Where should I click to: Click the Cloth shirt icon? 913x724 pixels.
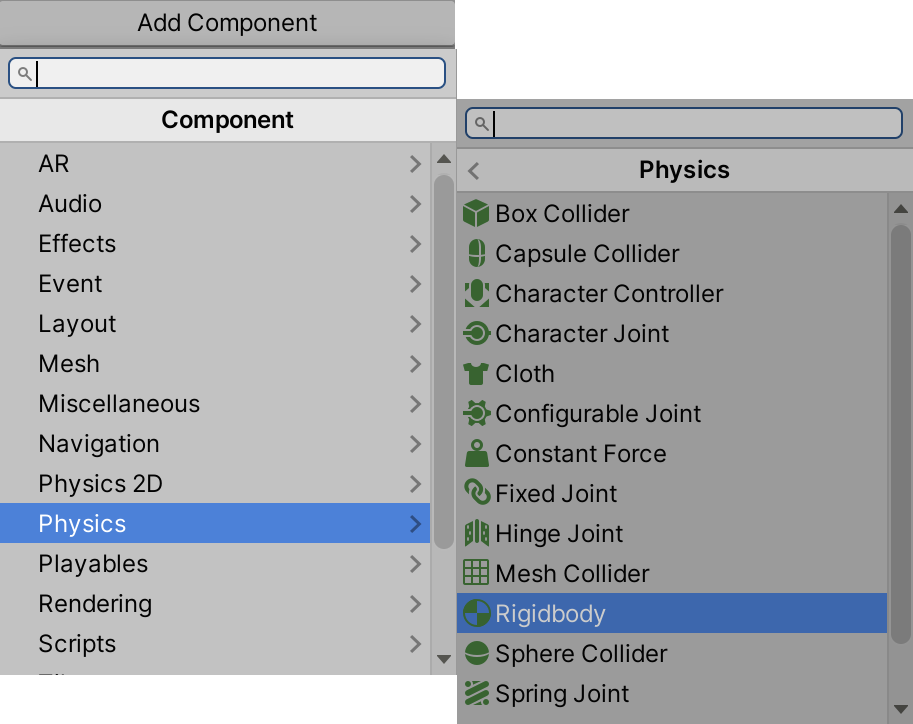(x=477, y=374)
